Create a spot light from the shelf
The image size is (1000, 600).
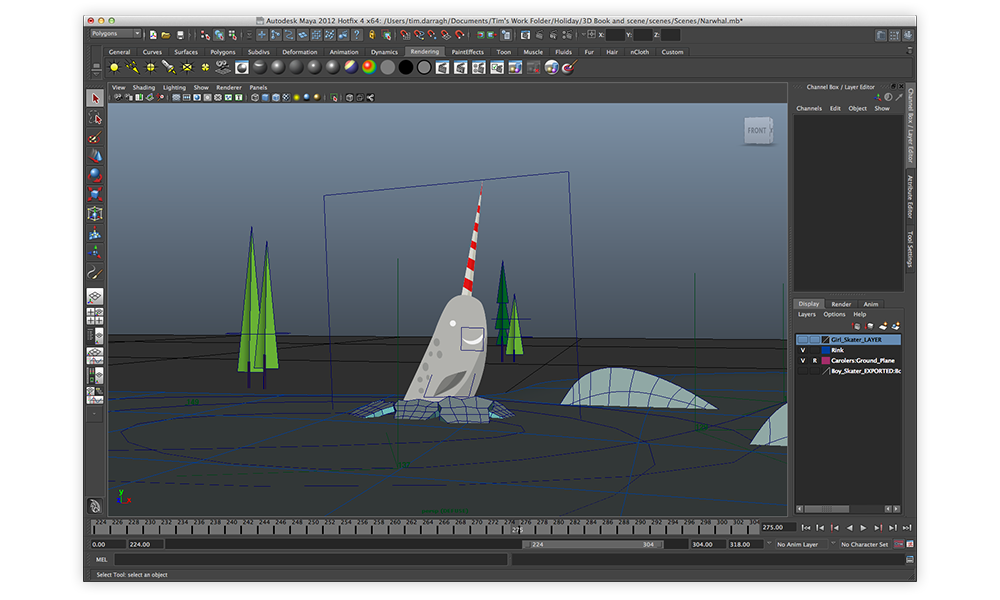pos(169,67)
